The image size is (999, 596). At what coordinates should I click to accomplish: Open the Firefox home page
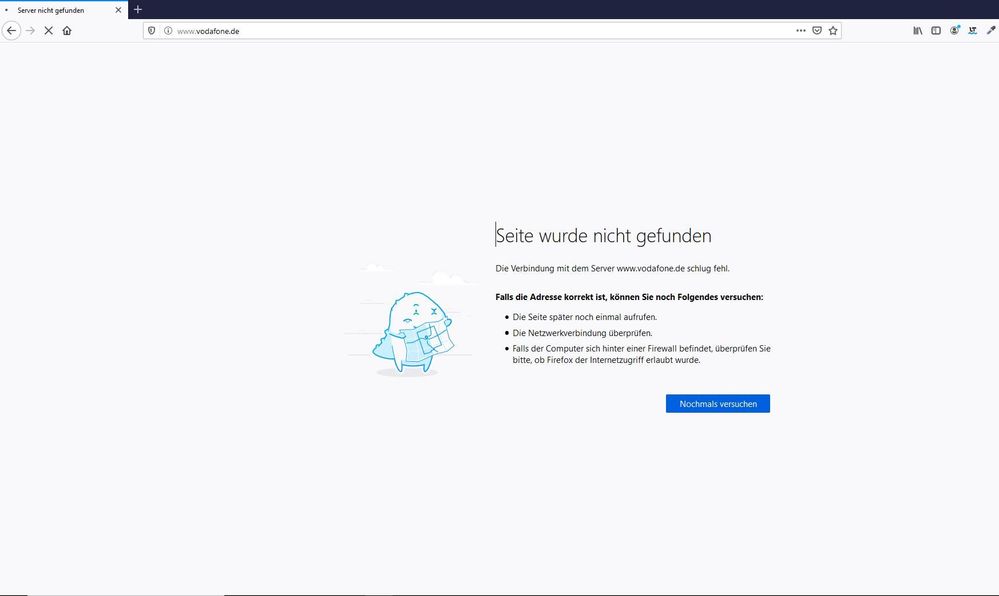67,31
